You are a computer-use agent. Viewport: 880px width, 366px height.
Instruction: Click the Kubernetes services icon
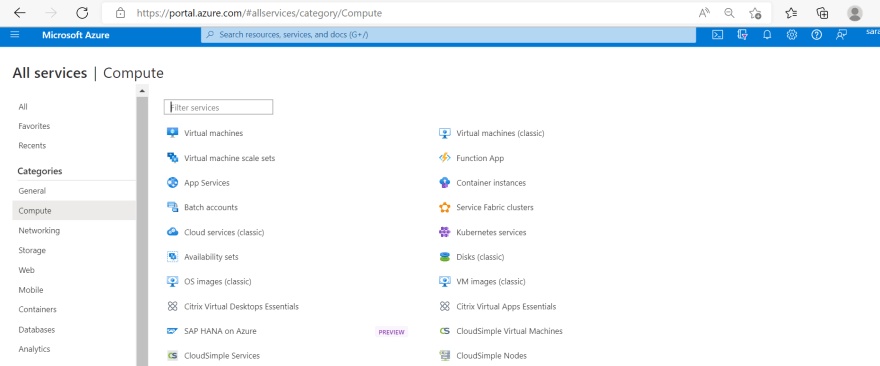444,232
